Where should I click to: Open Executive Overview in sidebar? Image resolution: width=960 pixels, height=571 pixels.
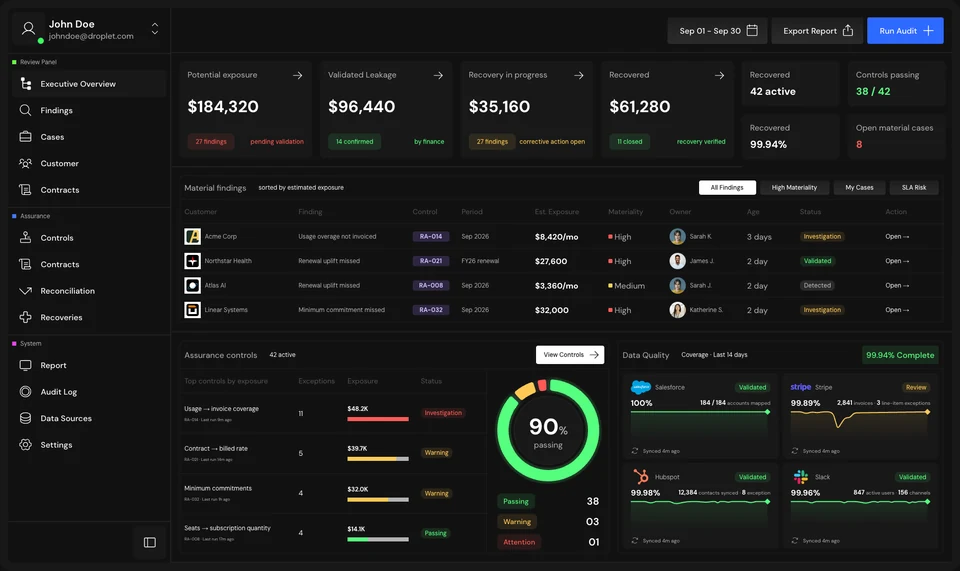point(88,84)
